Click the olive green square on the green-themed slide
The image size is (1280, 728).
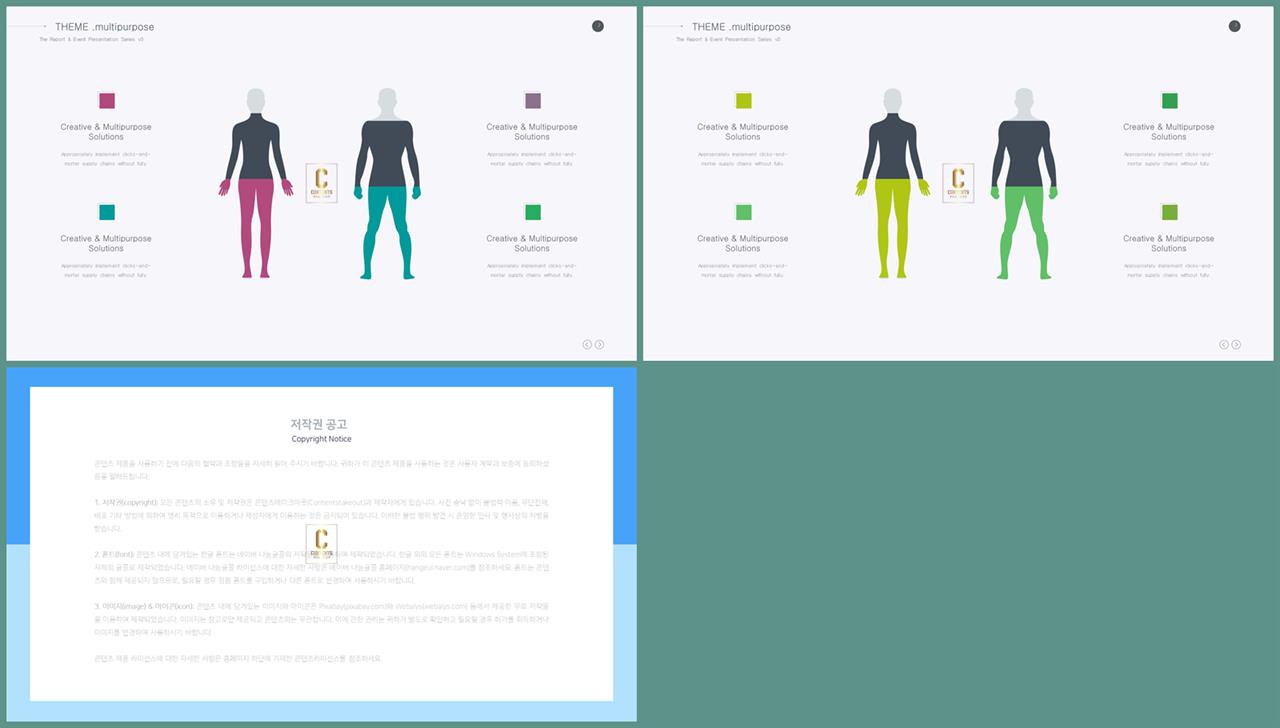tap(1170, 212)
